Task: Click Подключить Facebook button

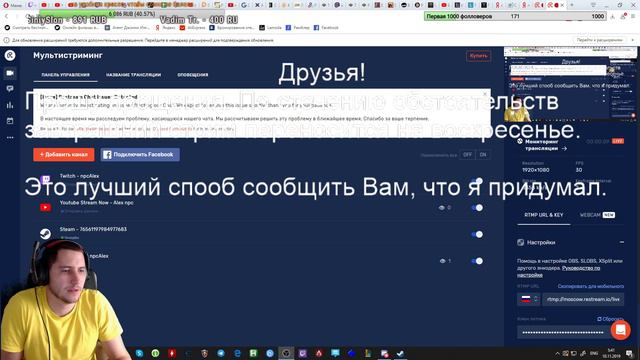Action: [140, 155]
